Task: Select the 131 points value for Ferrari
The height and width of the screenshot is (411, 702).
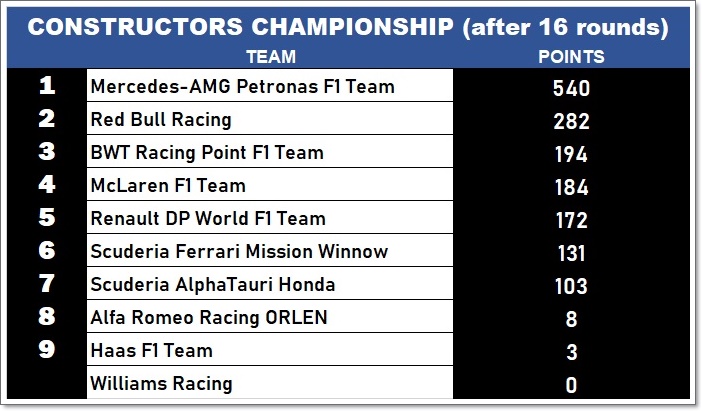Action: click(571, 253)
